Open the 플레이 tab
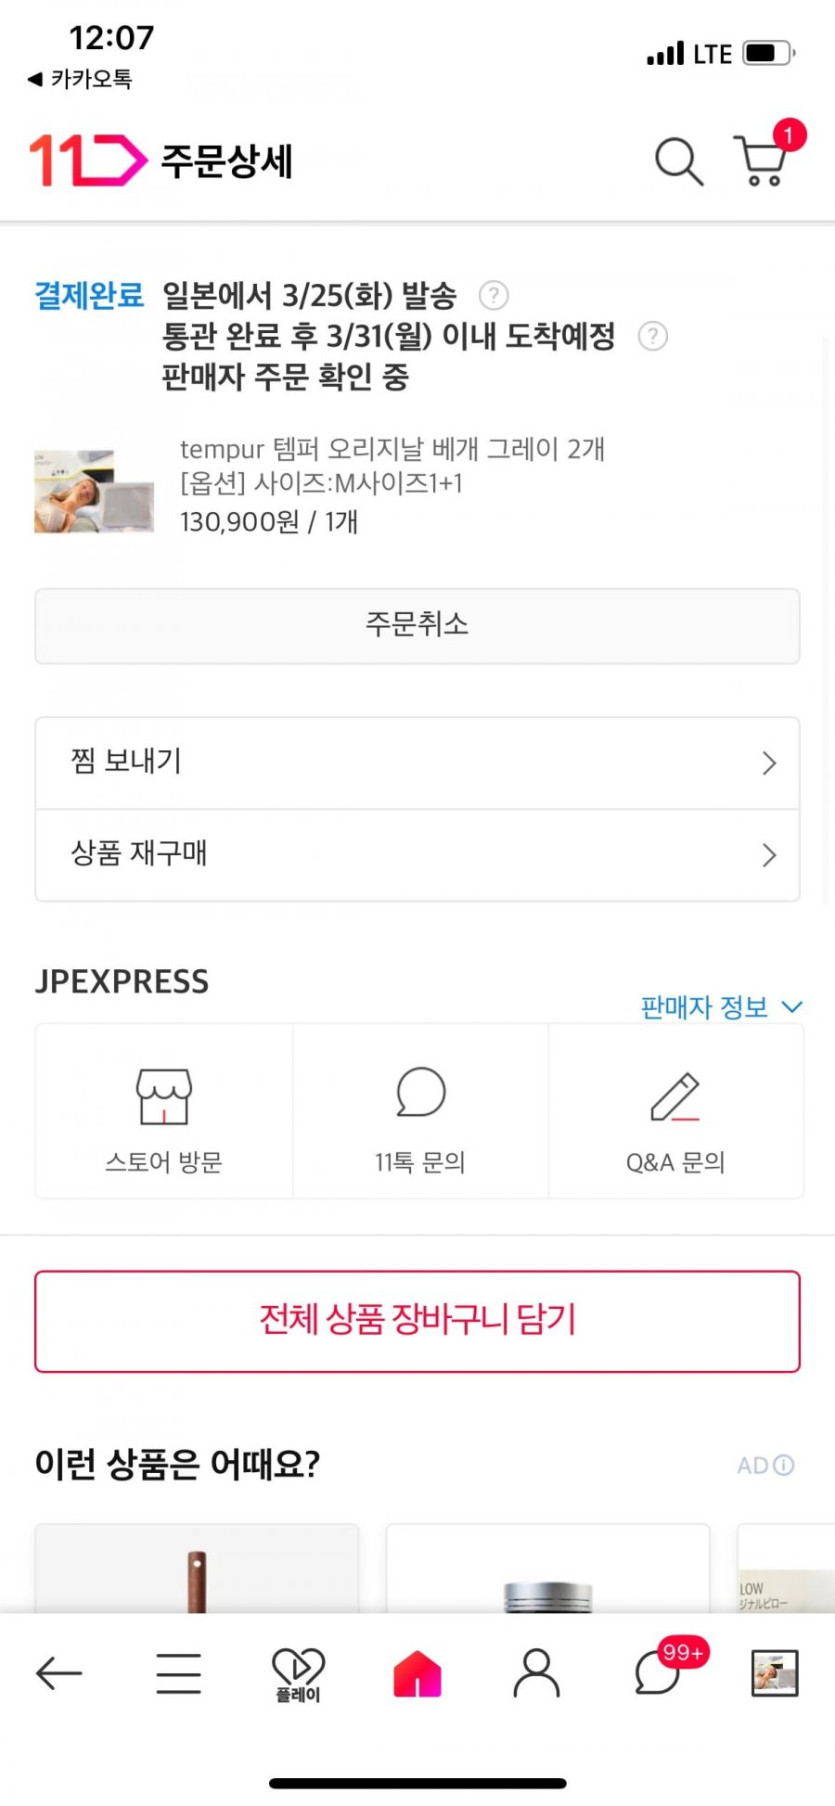Screen dimensions: 835x1806 pyautogui.click(x=298, y=1674)
